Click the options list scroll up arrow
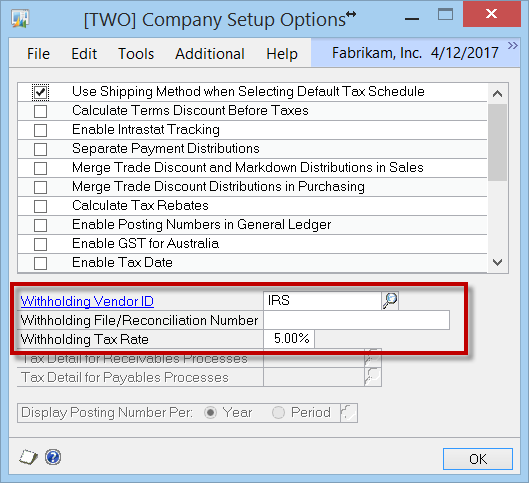 click(x=498, y=93)
